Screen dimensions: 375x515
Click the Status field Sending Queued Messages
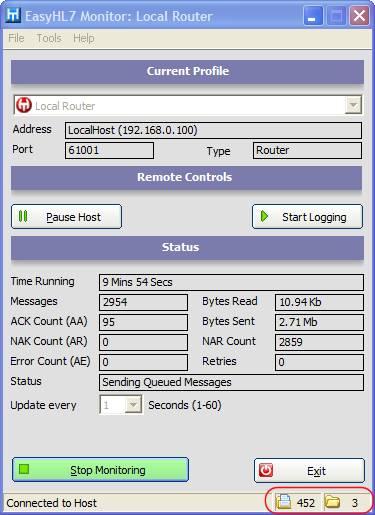tap(231, 382)
